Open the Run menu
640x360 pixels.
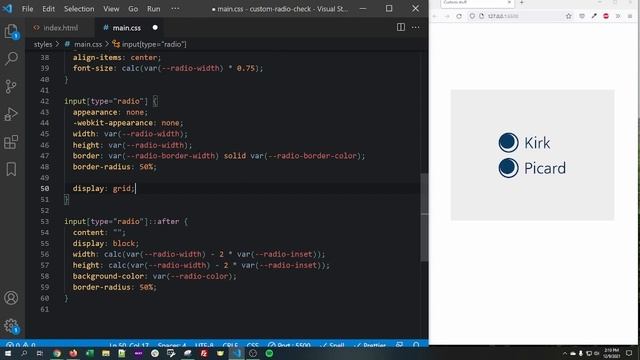tap(153, 9)
